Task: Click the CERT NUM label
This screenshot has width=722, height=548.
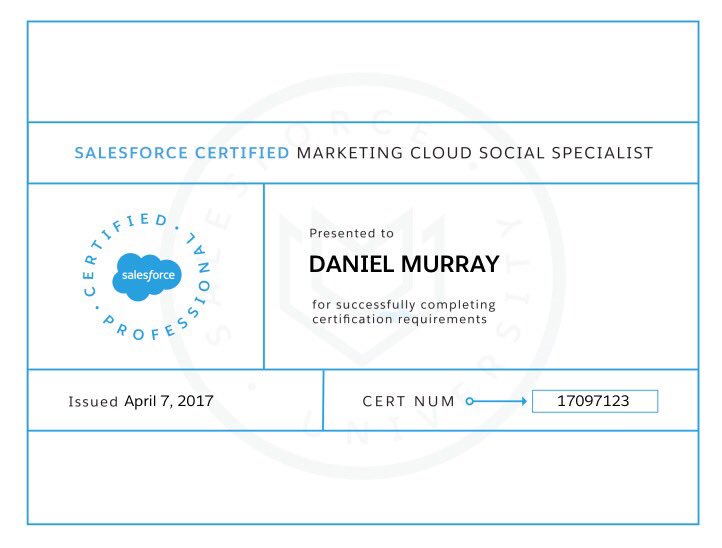Action: tap(408, 402)
